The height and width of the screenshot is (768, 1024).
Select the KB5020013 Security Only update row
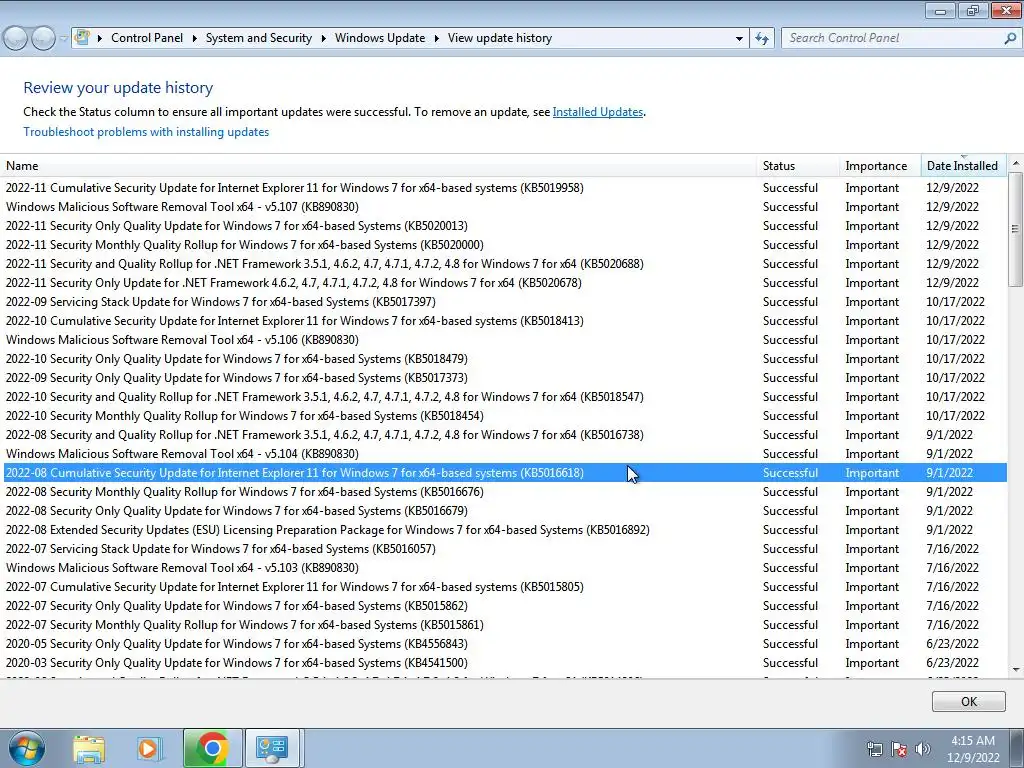pos(505,226)
